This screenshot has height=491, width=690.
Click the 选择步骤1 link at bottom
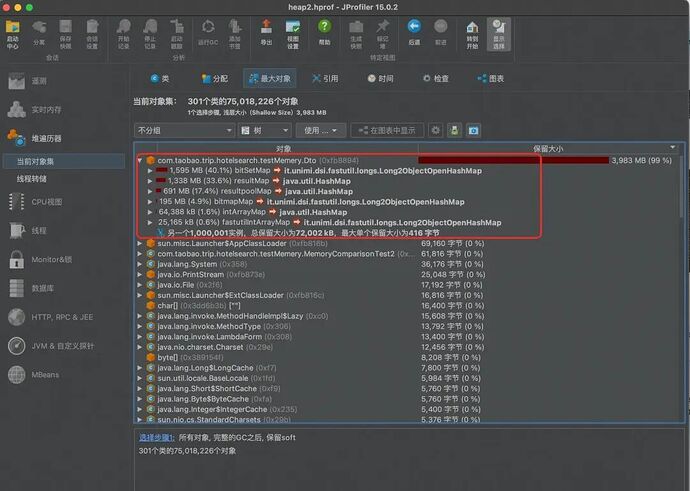158,438
